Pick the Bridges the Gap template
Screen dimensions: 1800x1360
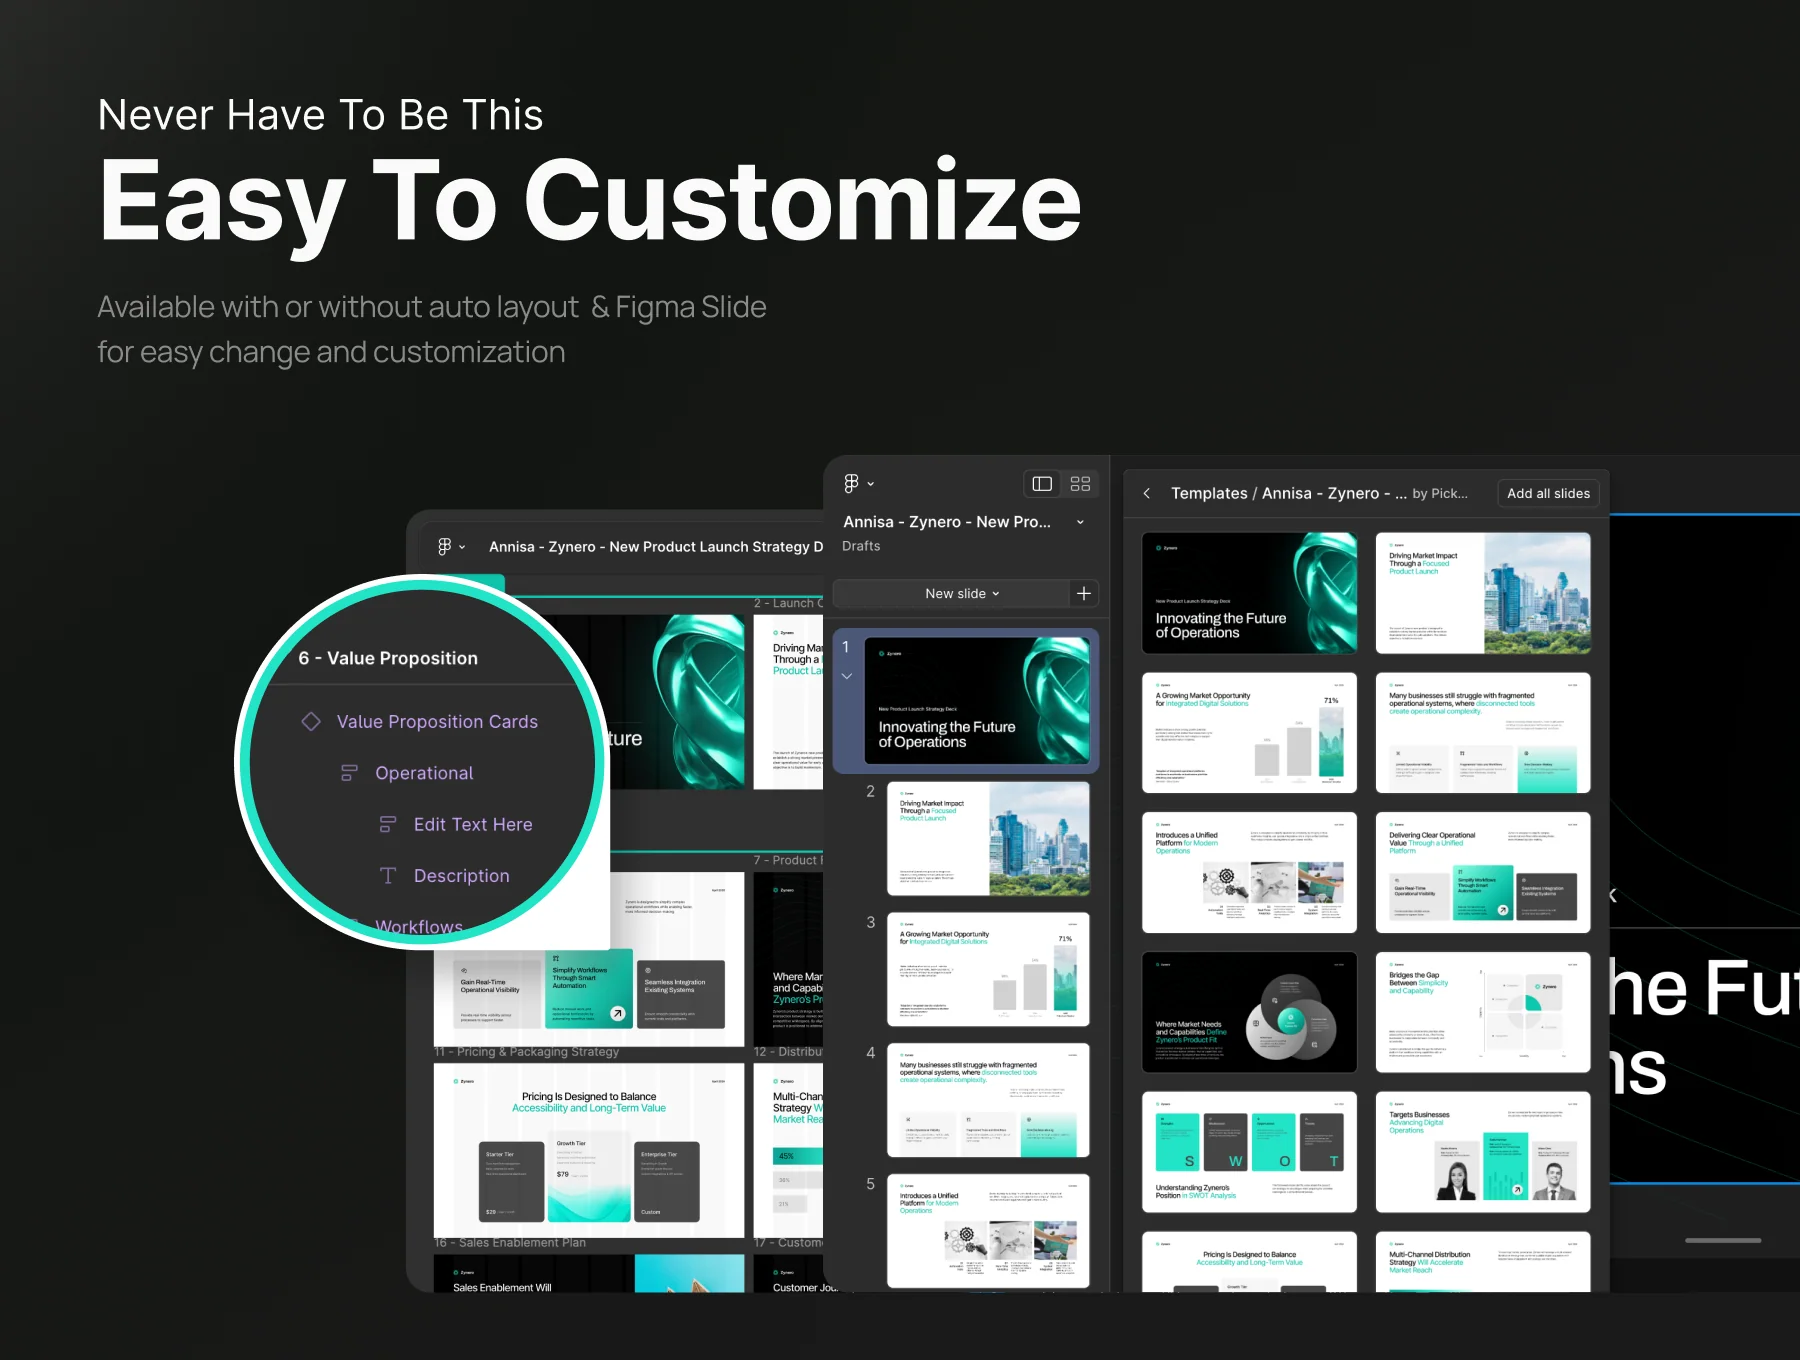tap(1483, 1013)
